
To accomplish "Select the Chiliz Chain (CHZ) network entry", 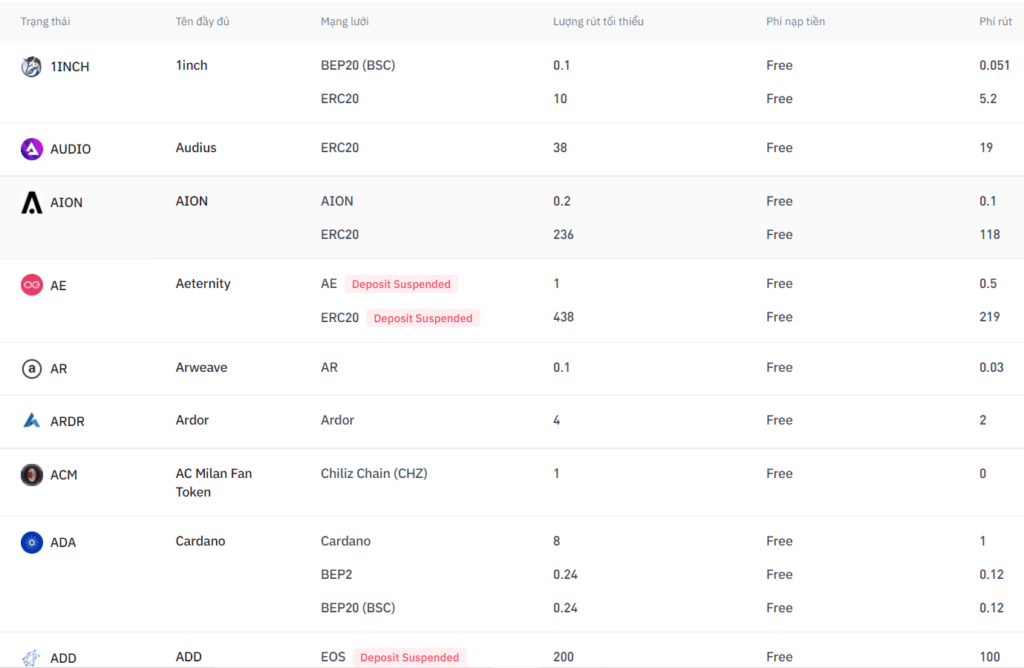I will click(x=373, y=474).
